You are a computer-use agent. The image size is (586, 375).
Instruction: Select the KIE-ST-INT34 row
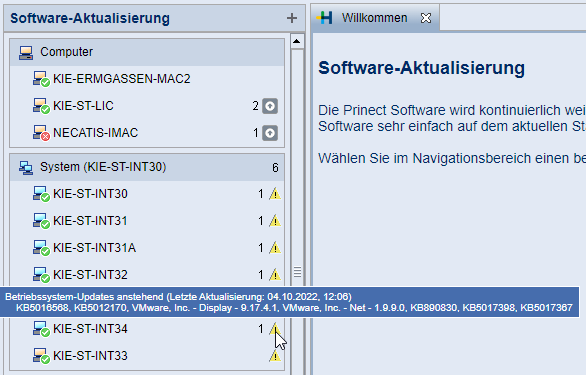pyautogui.click(x=147, y=329)
